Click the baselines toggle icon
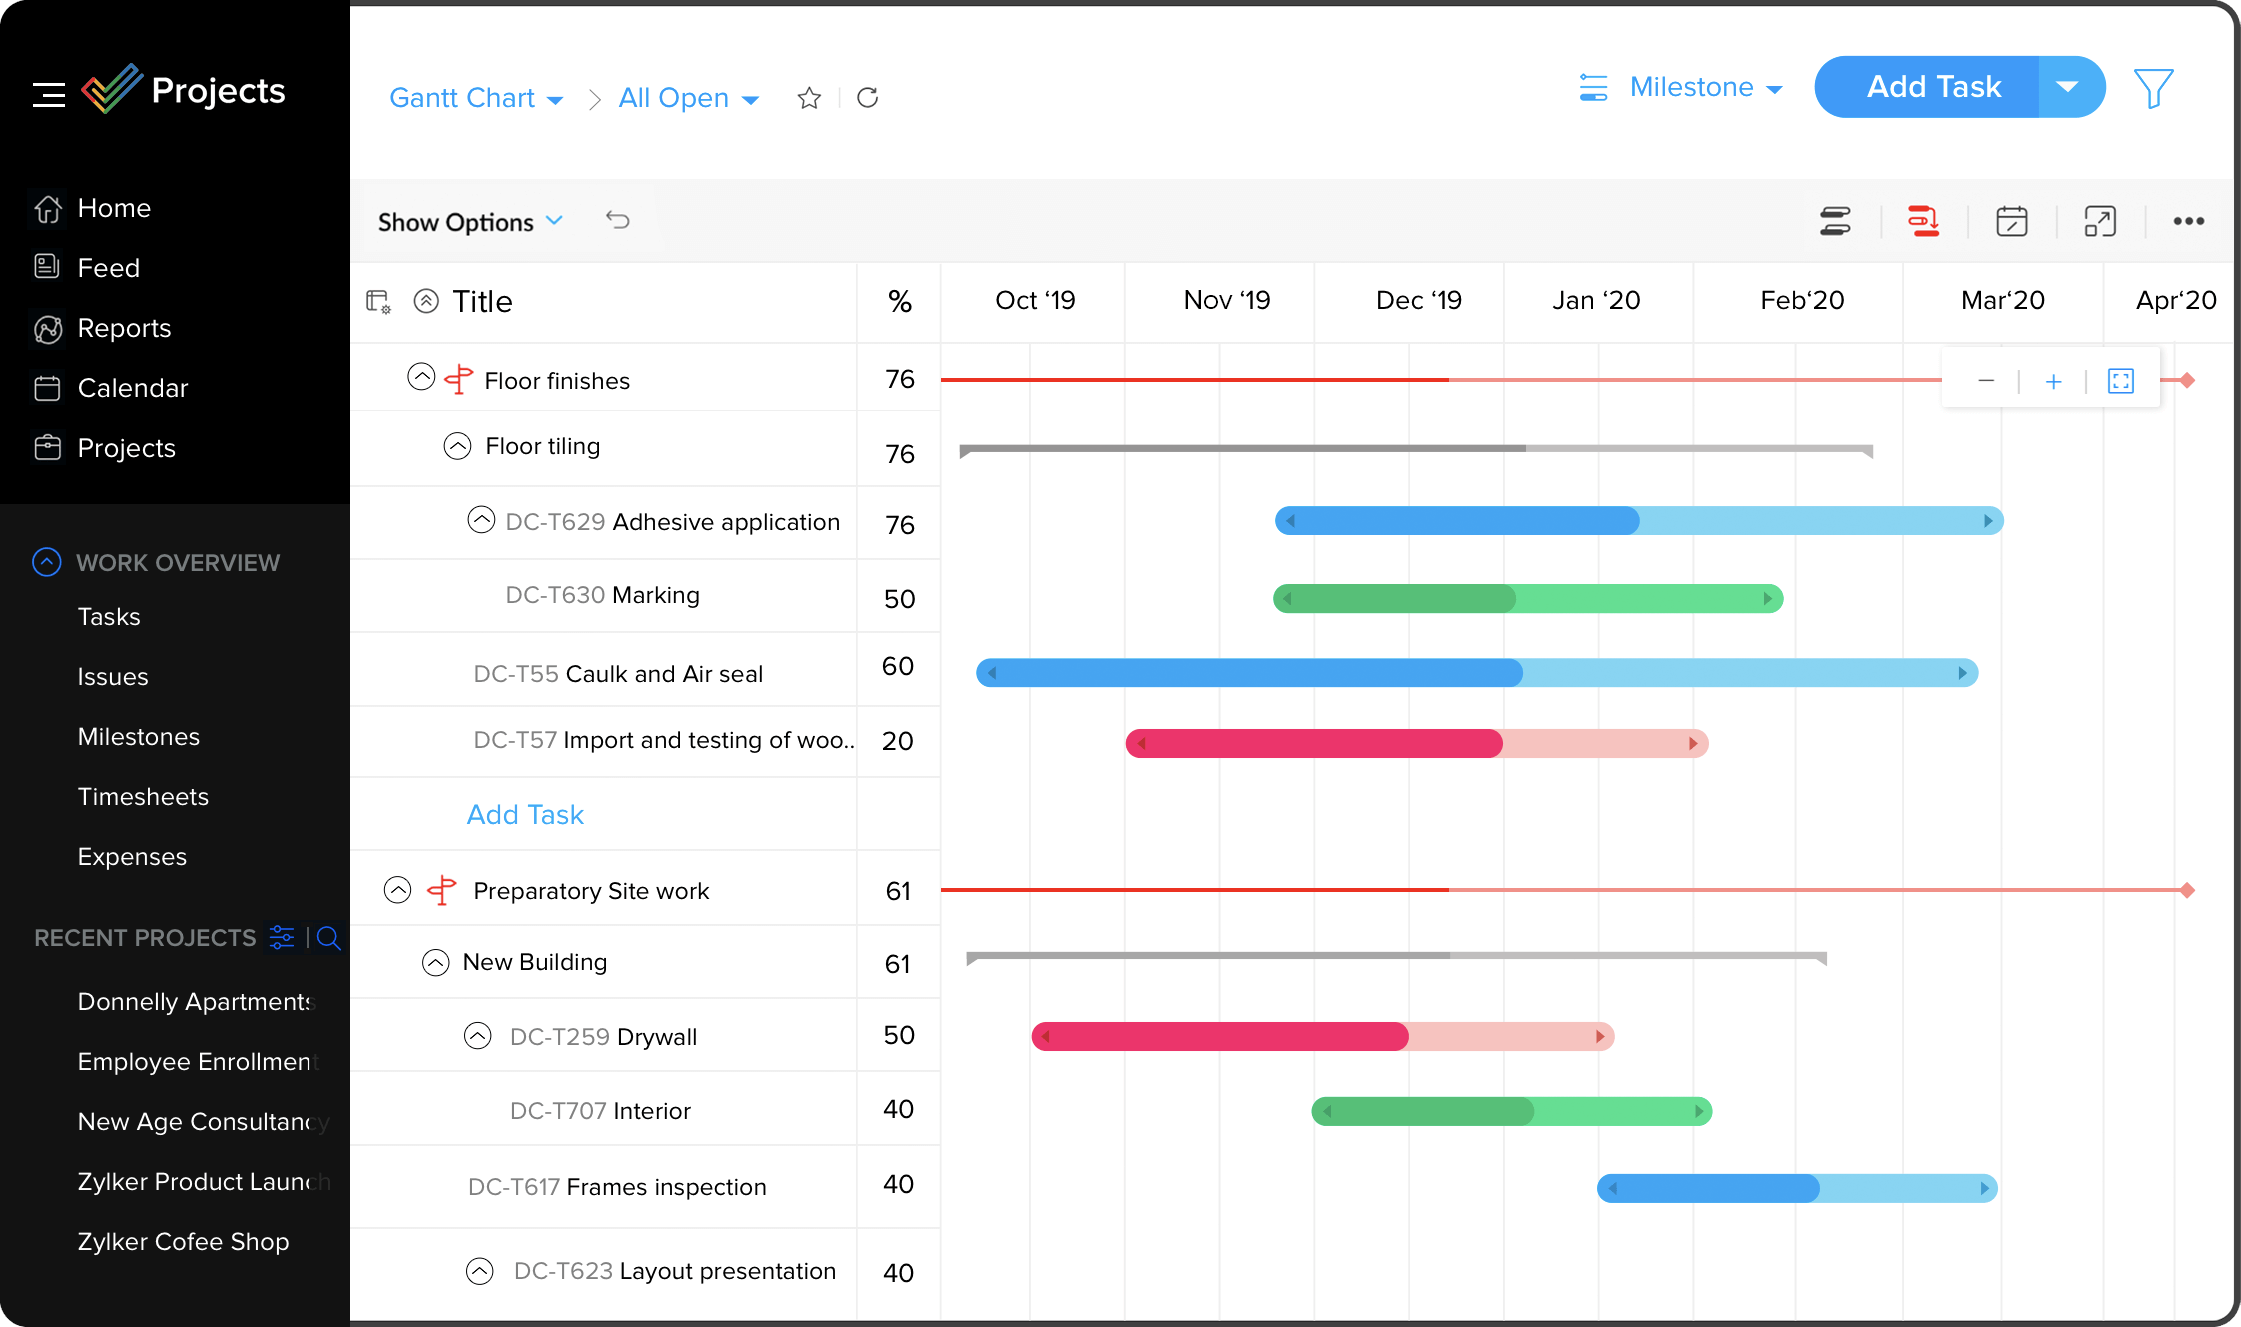 (1835, 220)
